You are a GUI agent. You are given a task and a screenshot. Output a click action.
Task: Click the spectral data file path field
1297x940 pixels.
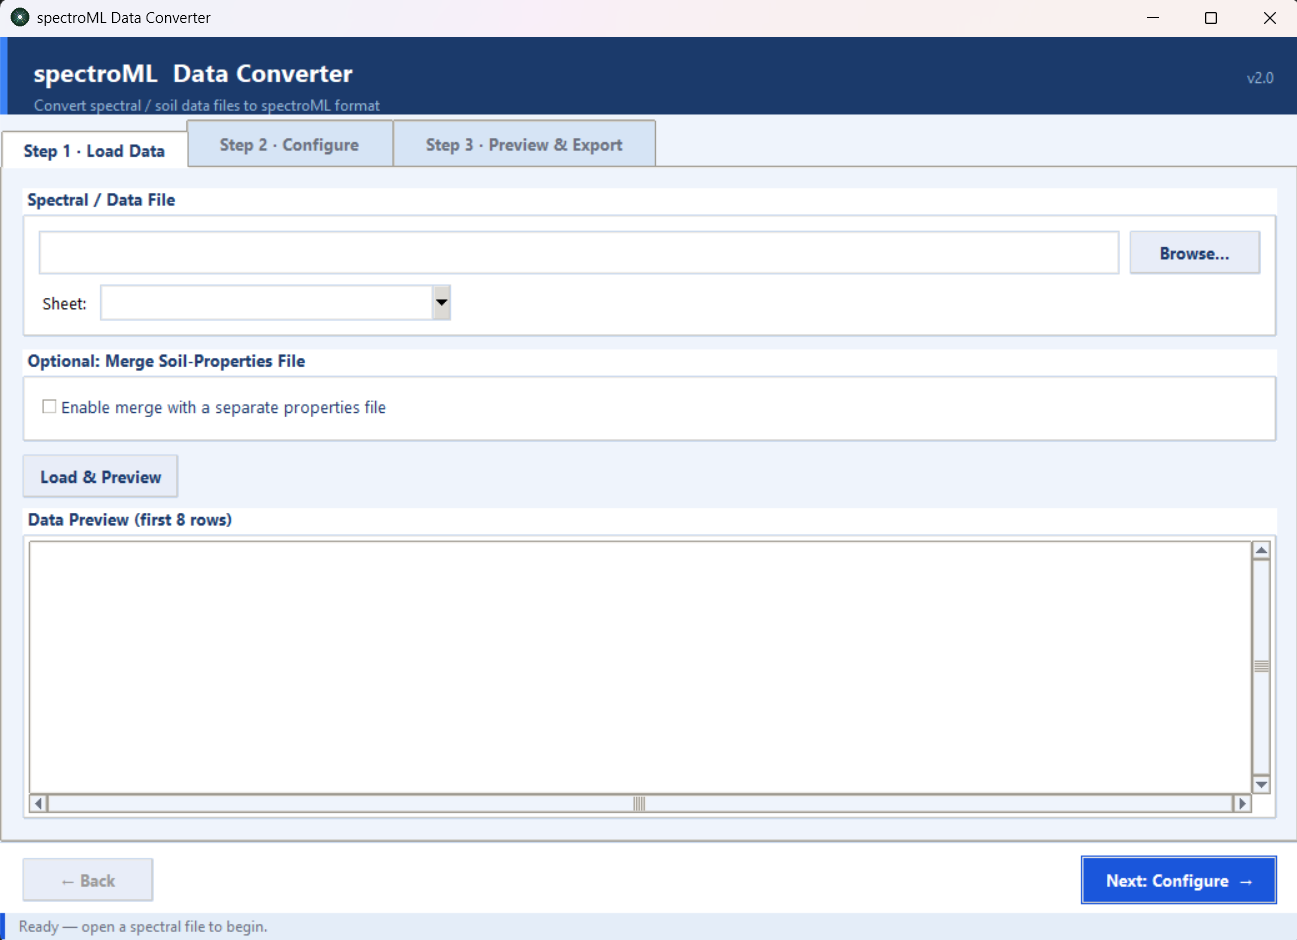pos(578,253)
